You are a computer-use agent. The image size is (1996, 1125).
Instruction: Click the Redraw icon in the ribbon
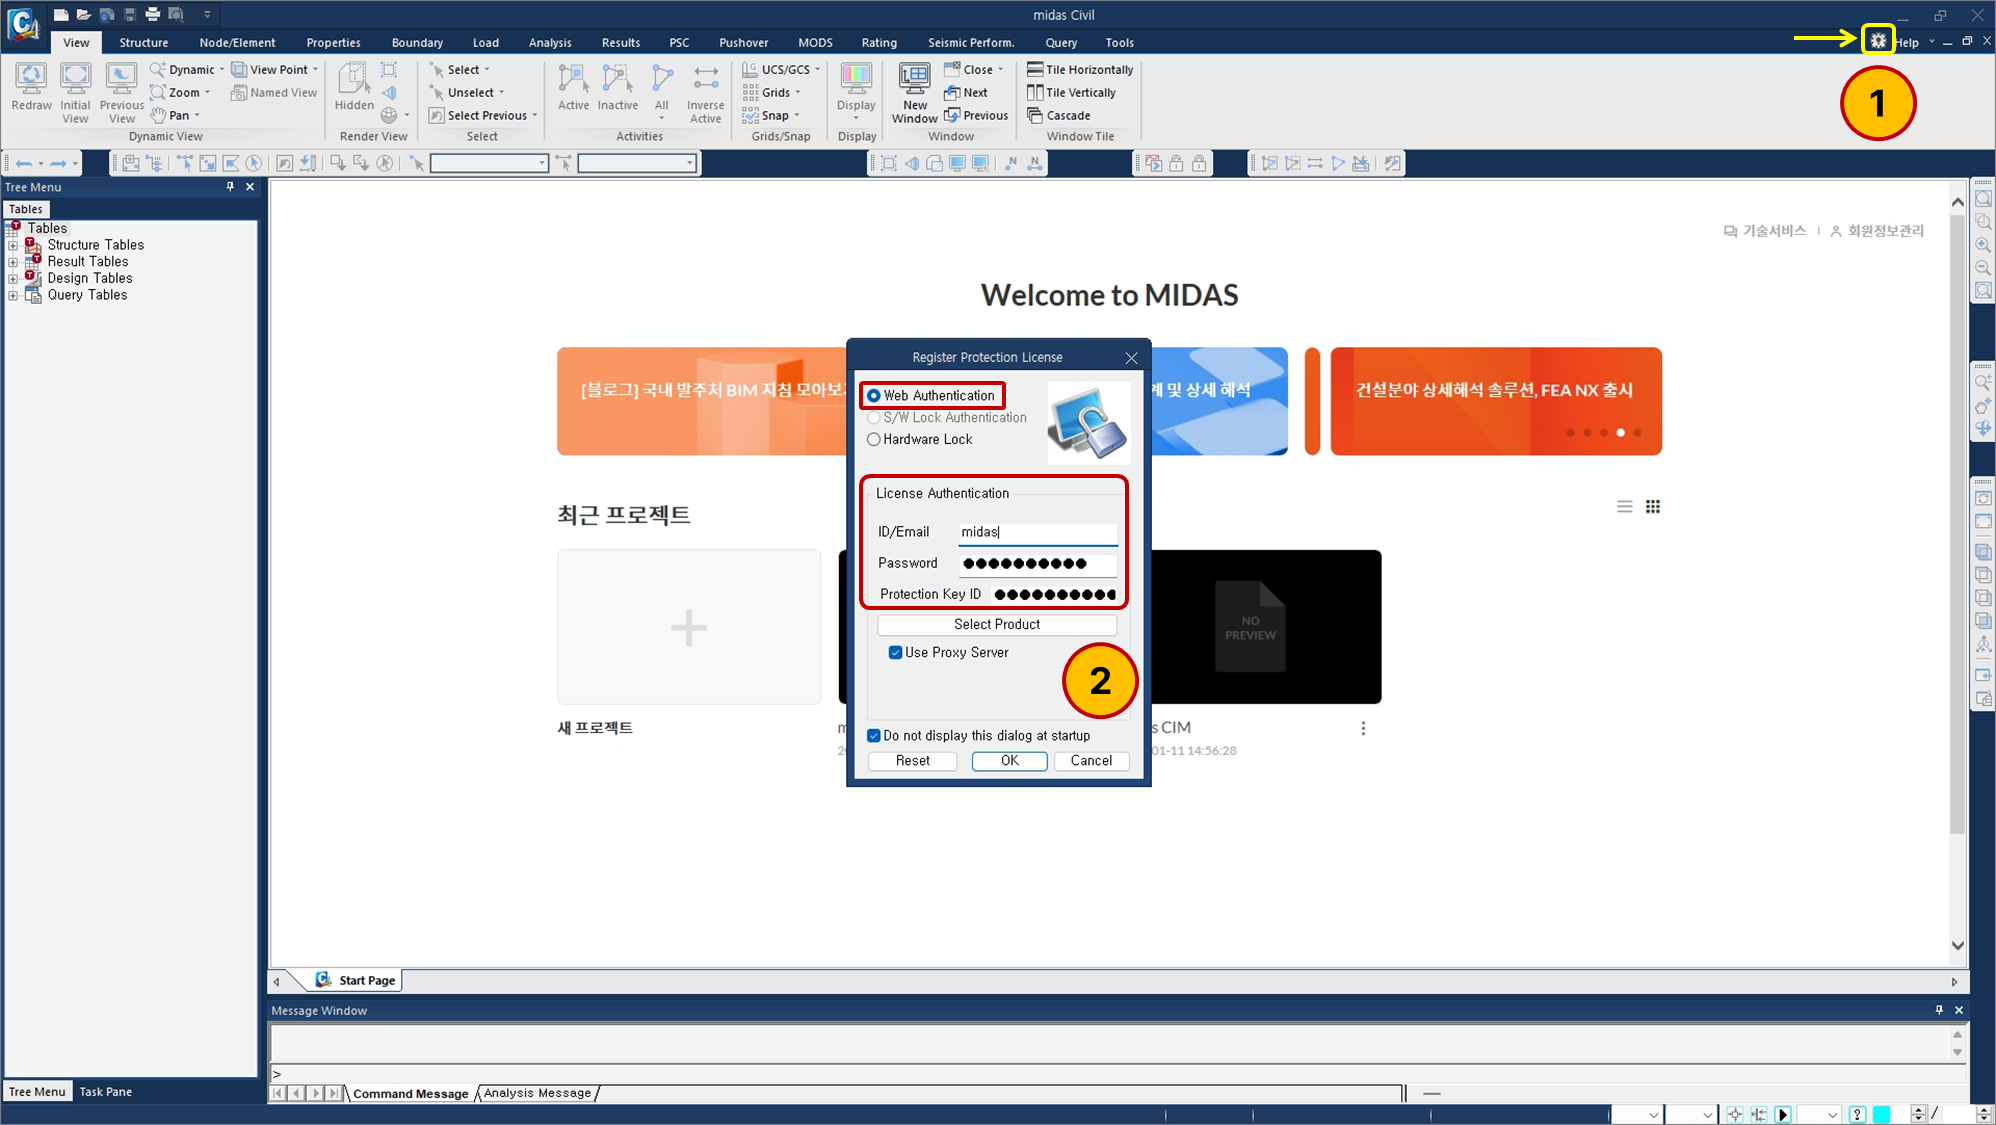31,87
